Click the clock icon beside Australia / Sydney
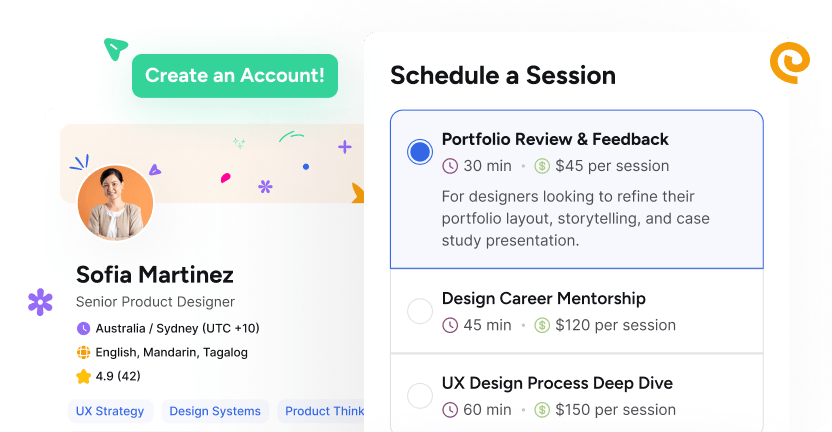832x432 pixels. pyautogui.click(x=83, y=328)
